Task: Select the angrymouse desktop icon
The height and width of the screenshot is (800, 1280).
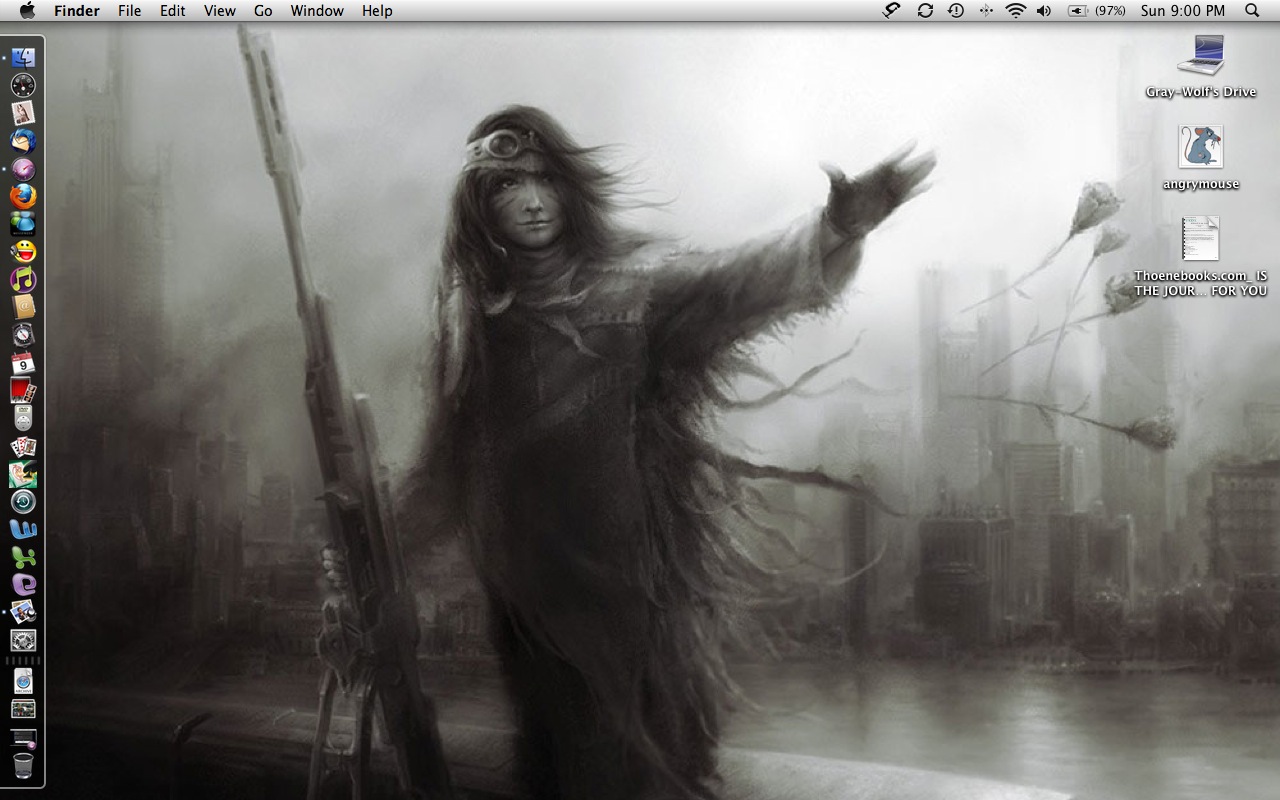Action: click(x=1201, y=158)
